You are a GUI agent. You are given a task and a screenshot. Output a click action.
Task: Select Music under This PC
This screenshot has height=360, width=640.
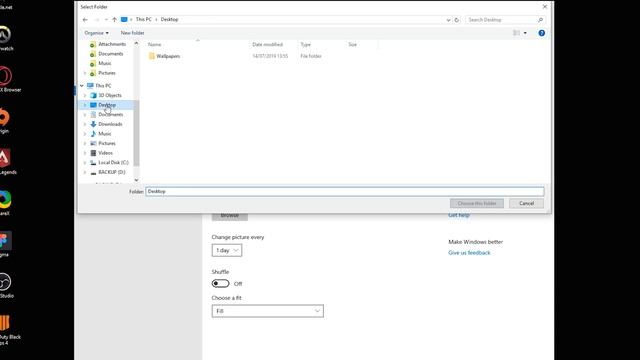click(x=104, y=134)
